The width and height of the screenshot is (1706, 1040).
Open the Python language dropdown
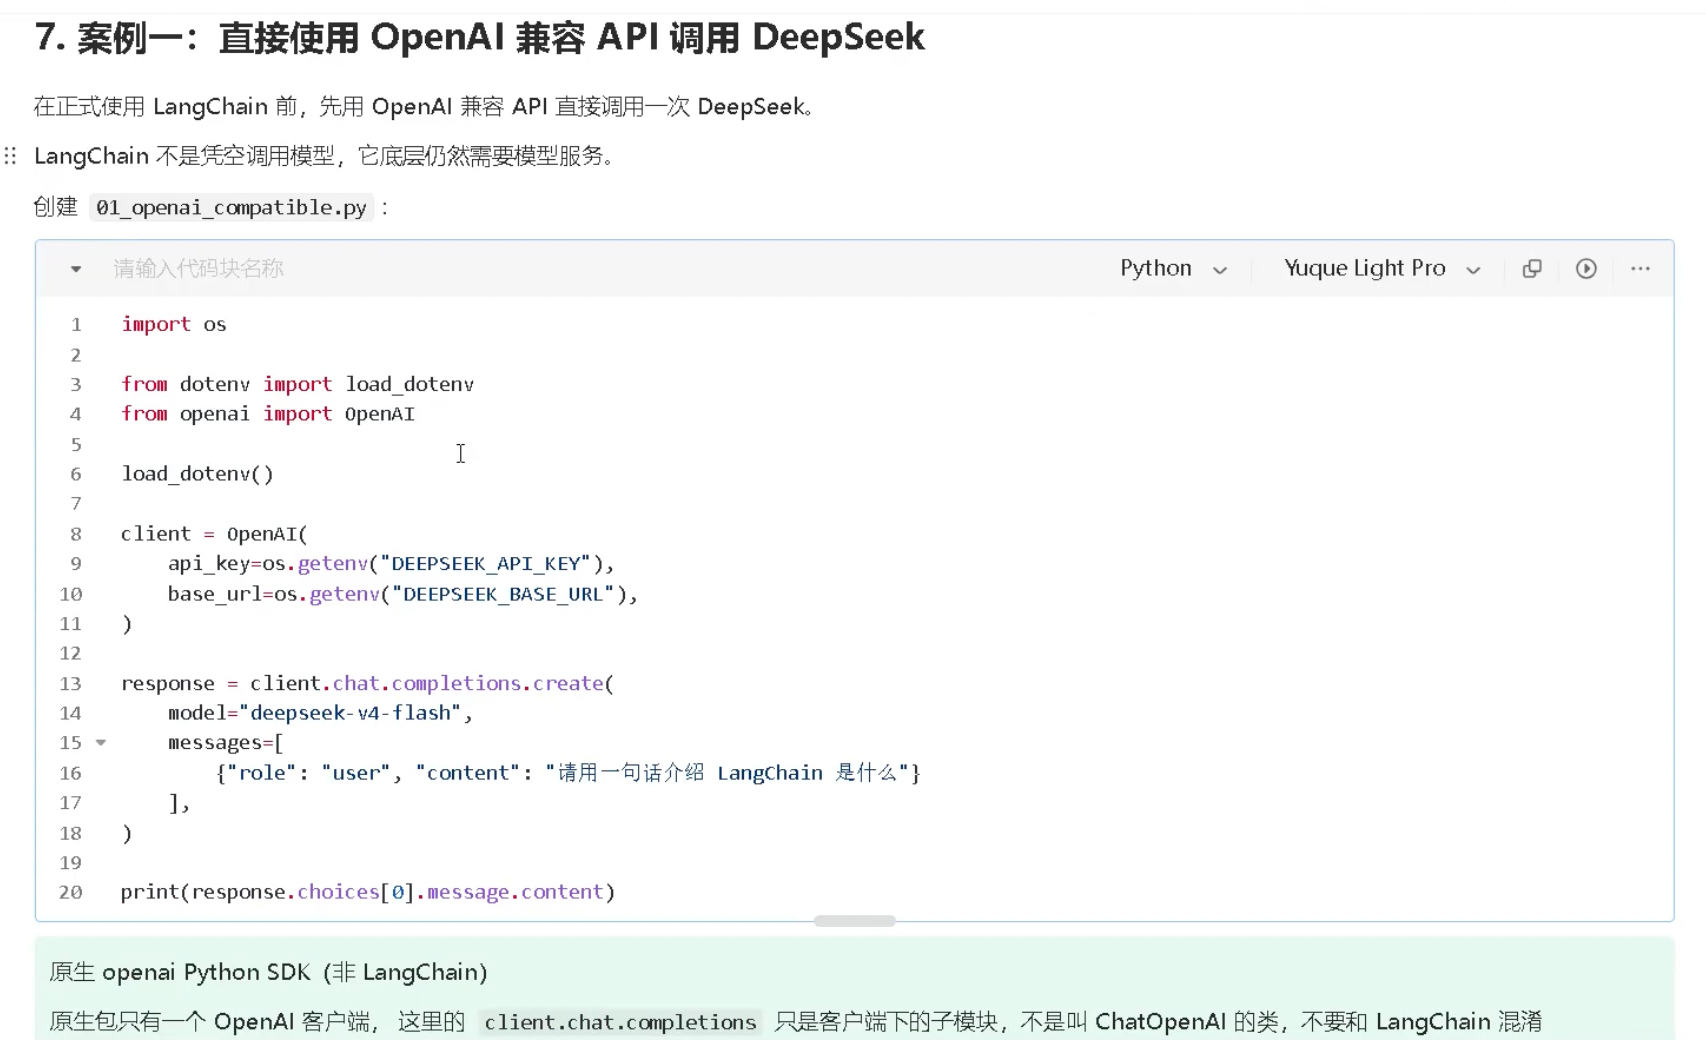click(1173, 268)
